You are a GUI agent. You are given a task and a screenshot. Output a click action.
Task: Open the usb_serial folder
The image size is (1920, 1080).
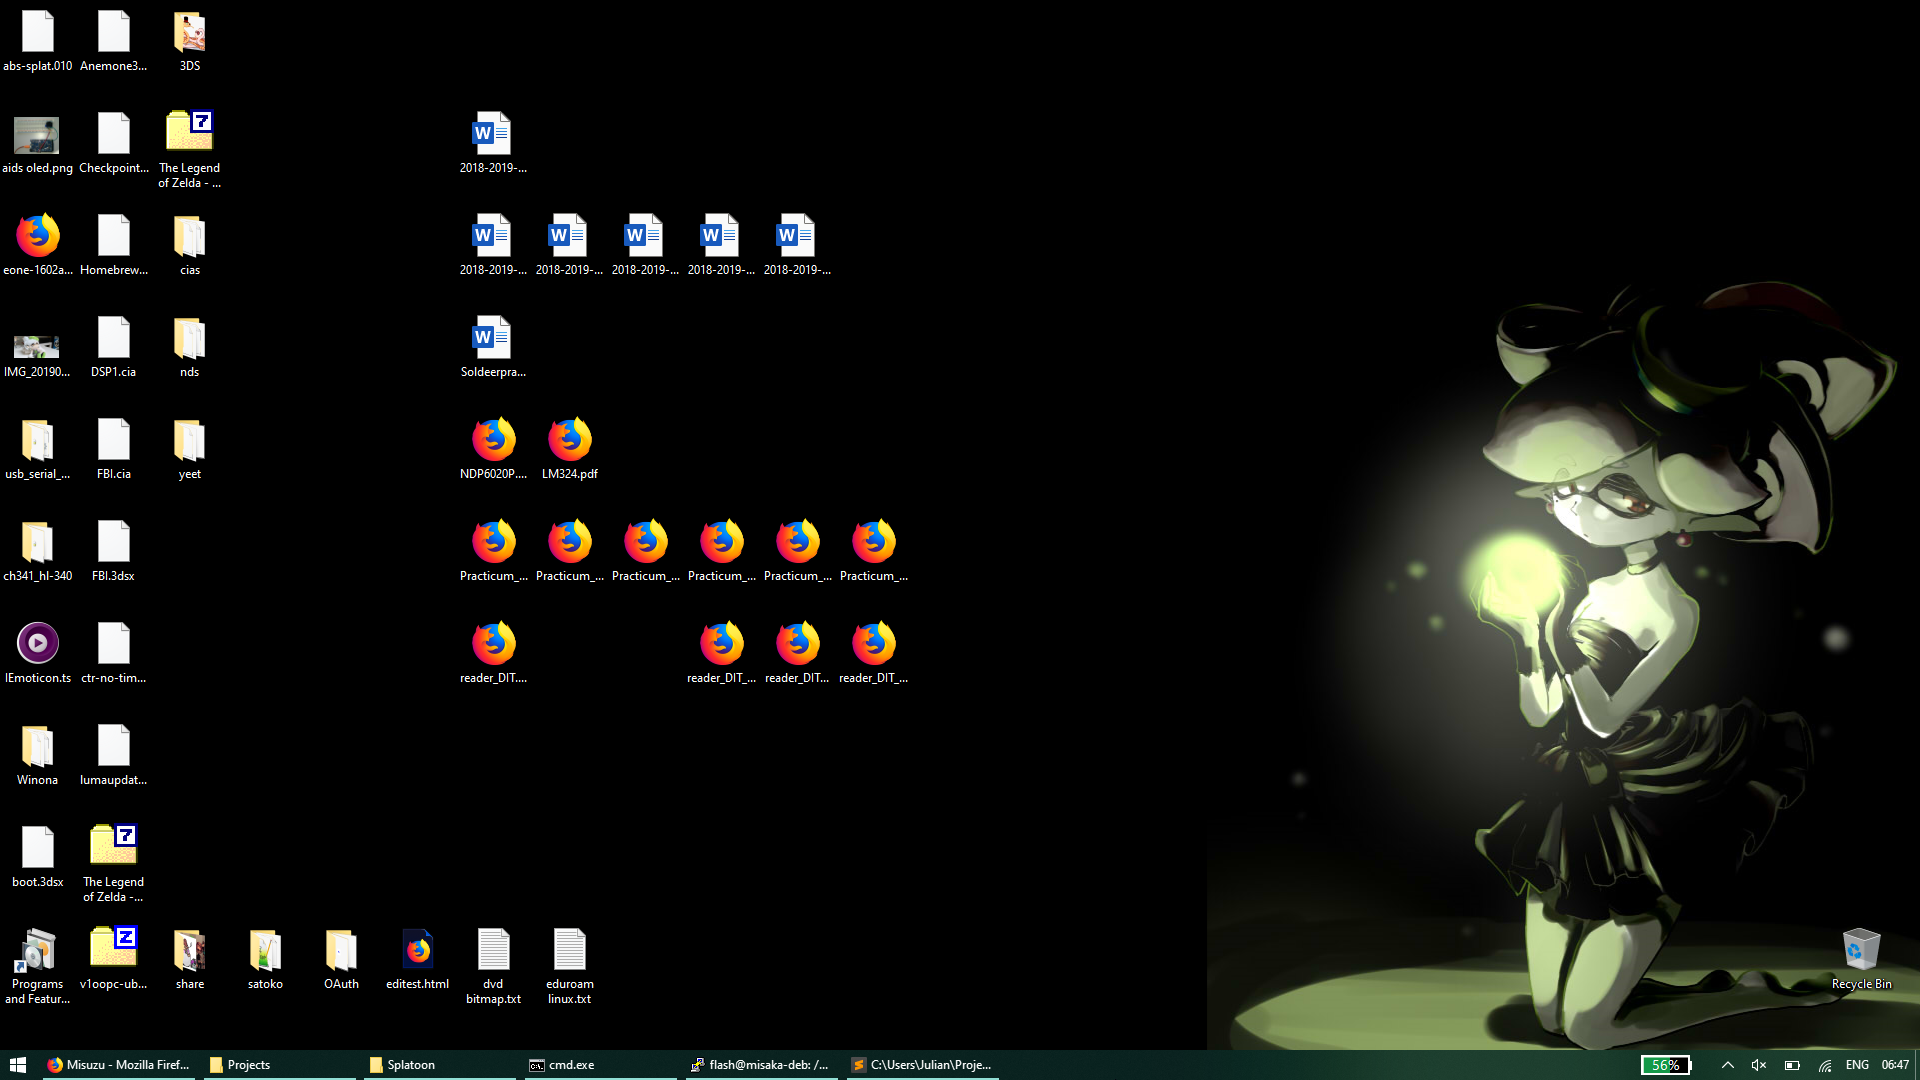pyautogui.click(x=38, y=450)
